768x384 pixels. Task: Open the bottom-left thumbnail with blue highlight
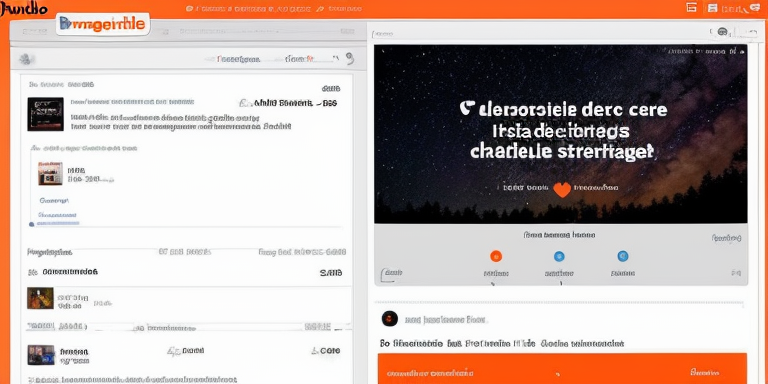(41, 355)
